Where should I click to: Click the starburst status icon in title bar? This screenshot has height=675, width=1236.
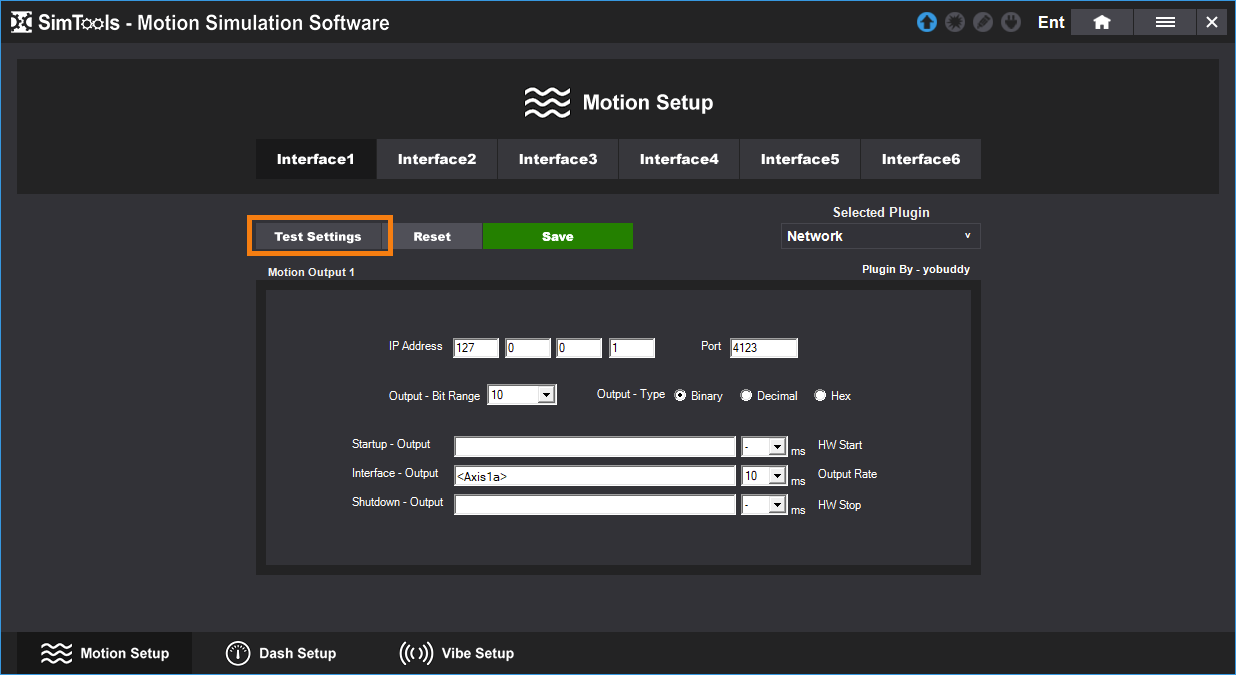point(955,22)
